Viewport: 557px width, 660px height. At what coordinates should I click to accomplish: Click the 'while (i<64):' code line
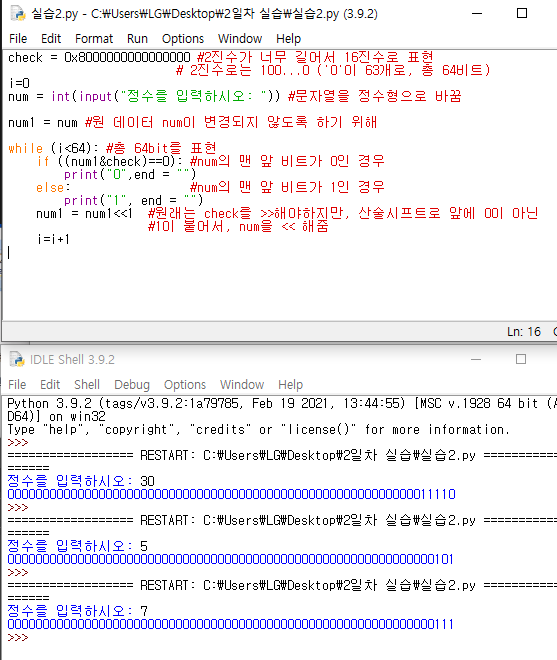[x=112, y=148]
